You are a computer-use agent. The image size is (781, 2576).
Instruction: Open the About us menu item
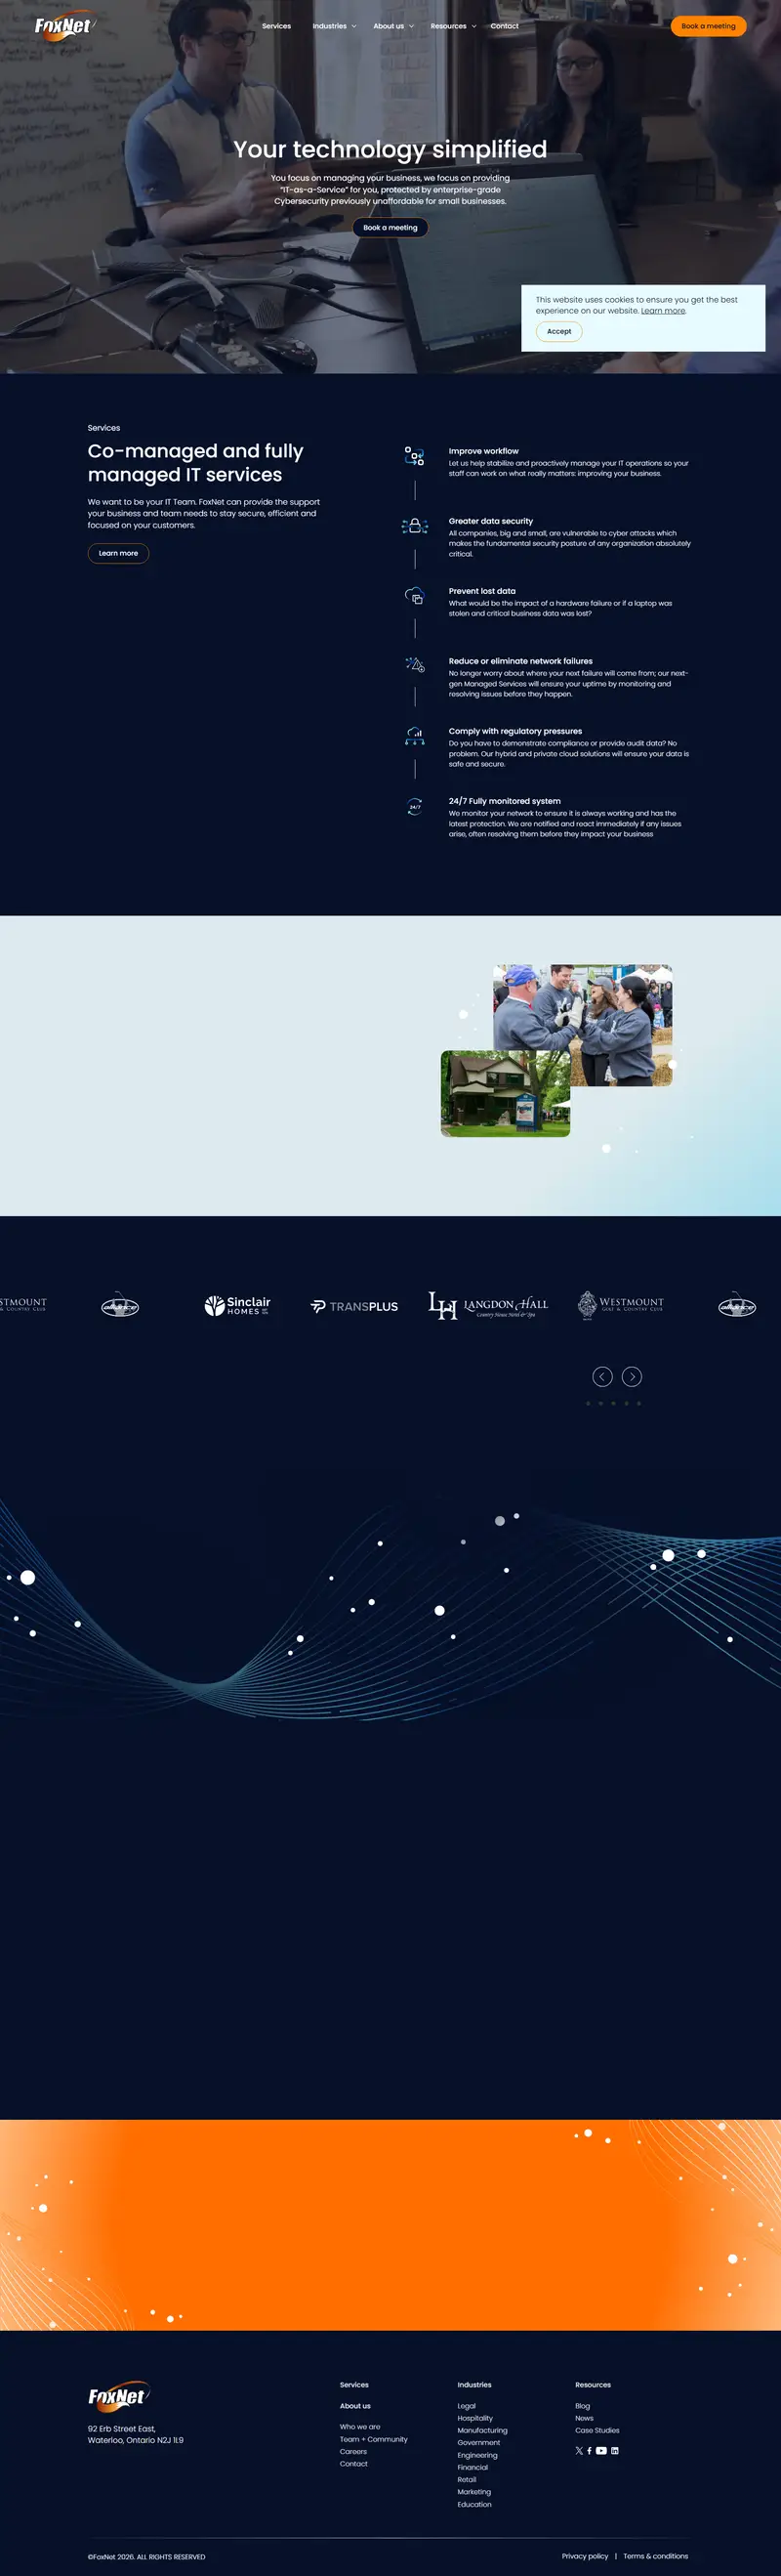tap(388, 26)
